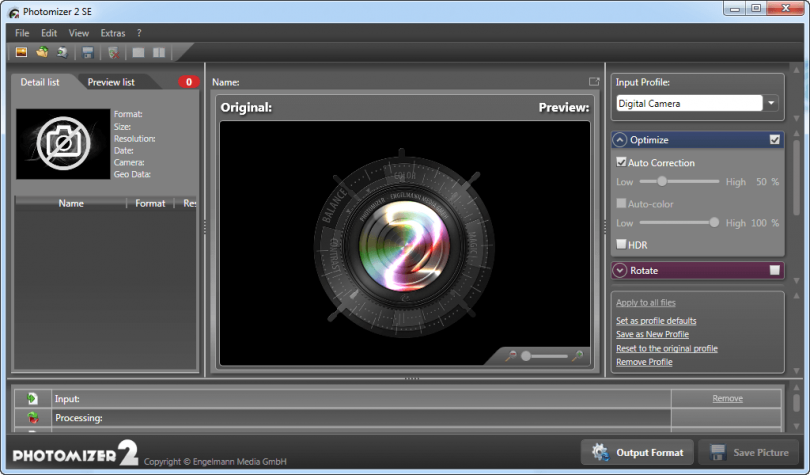Uncheck the Auto Correction checkbox
810x475 pixels.
pyautogui.click(x=621, y=162)
